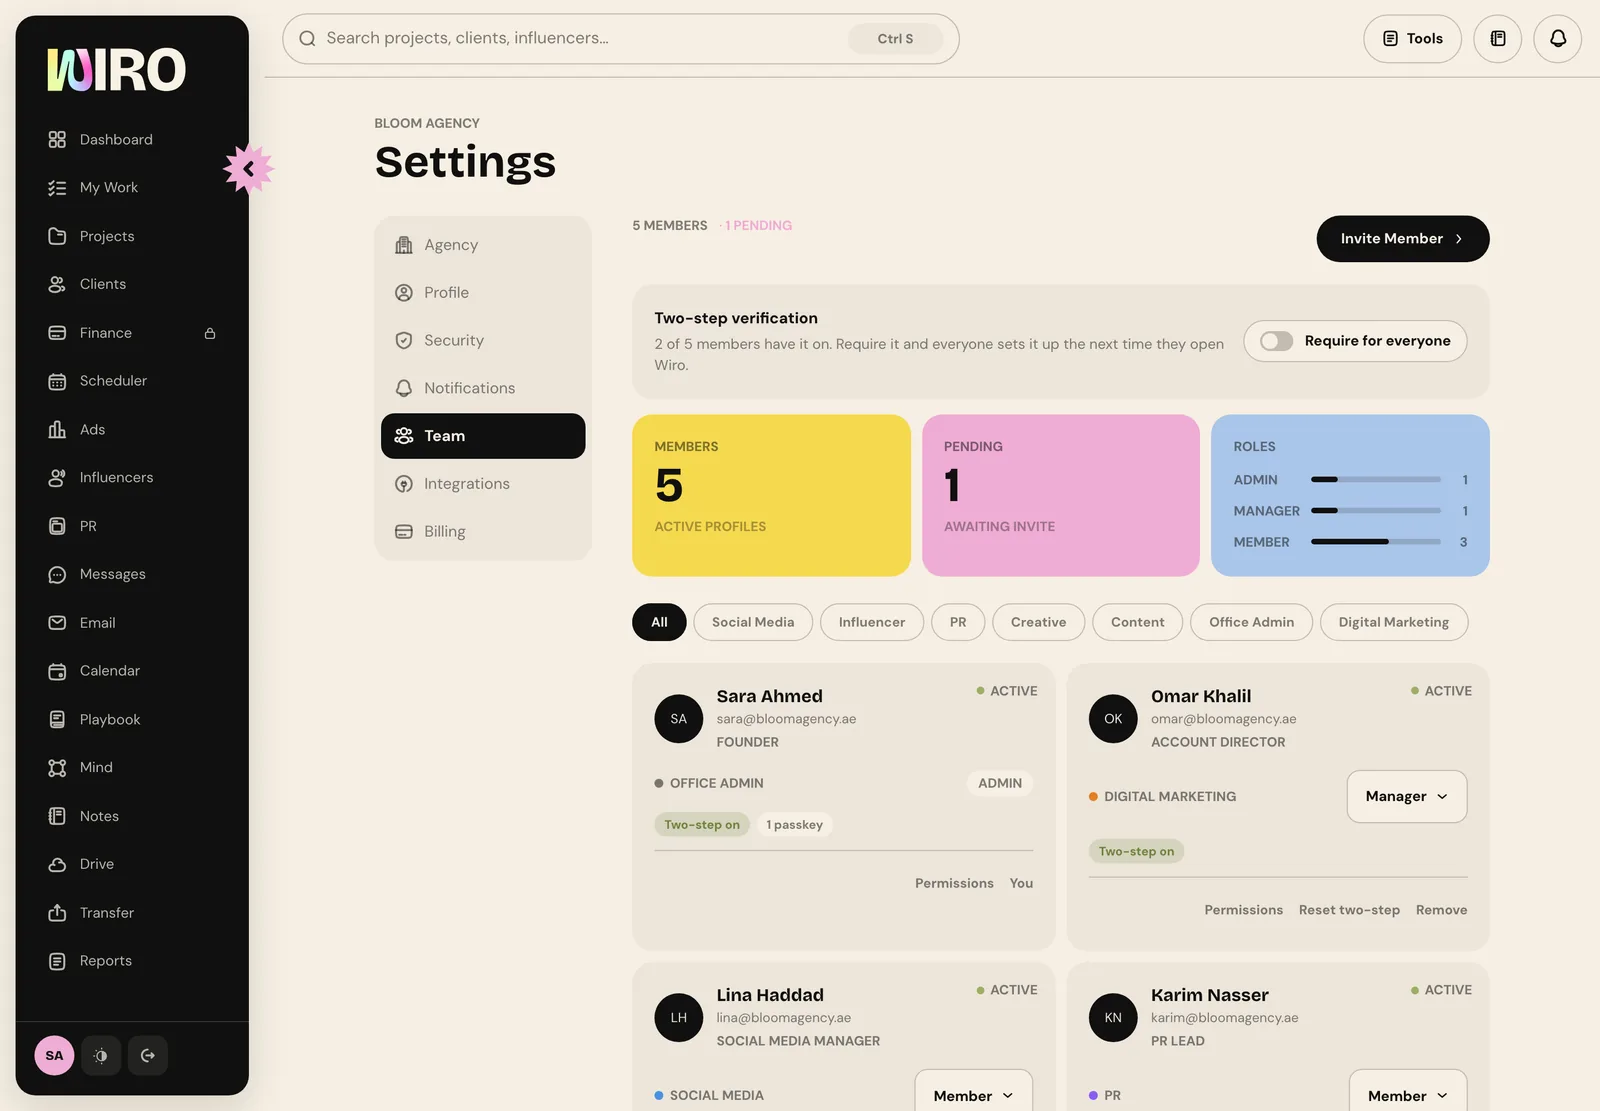1600x1111 pixels.
Task: Open the pink Pending invites card
Action: pyautogui.click(x=1060, y=496)
